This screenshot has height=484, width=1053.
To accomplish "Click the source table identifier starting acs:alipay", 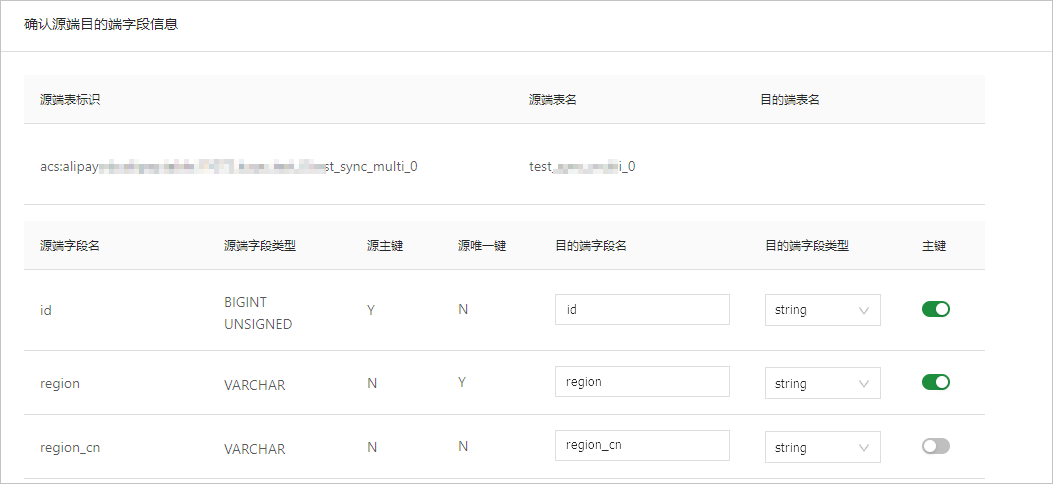I will (229, 166).
